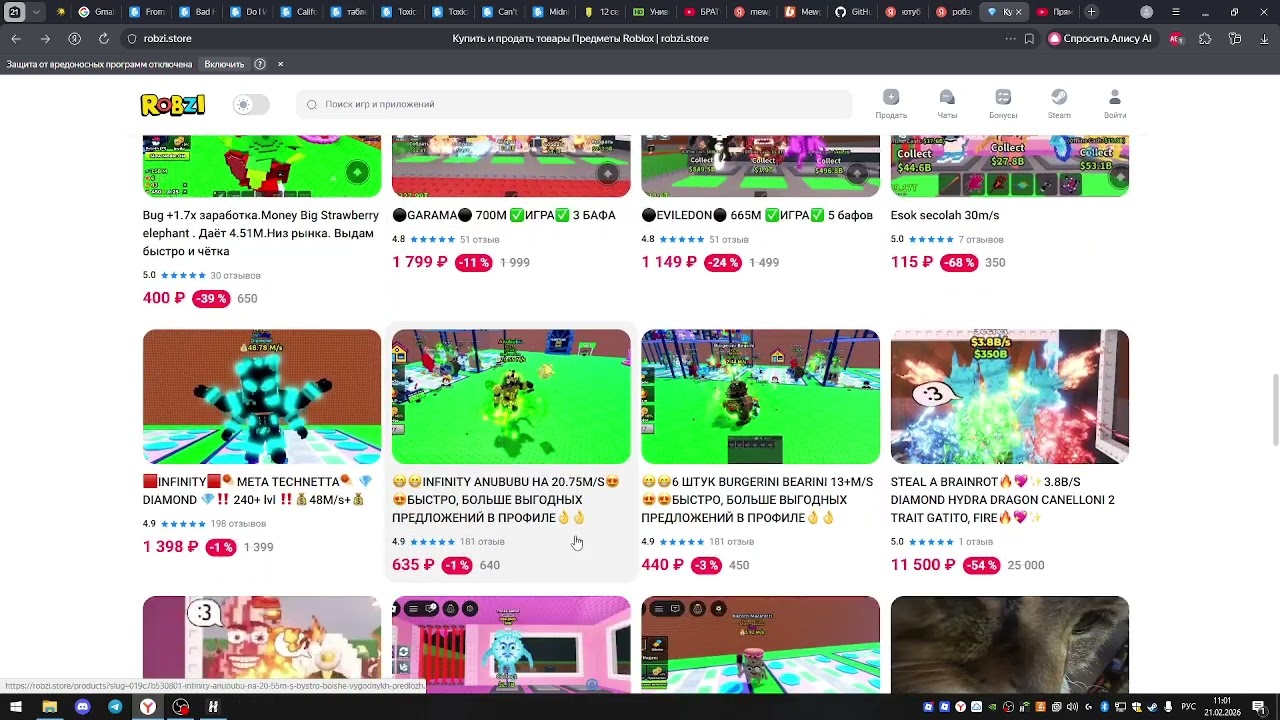Open INFINITY ANUBUBU НА 20.75M/S title

(x=506, y=499)
